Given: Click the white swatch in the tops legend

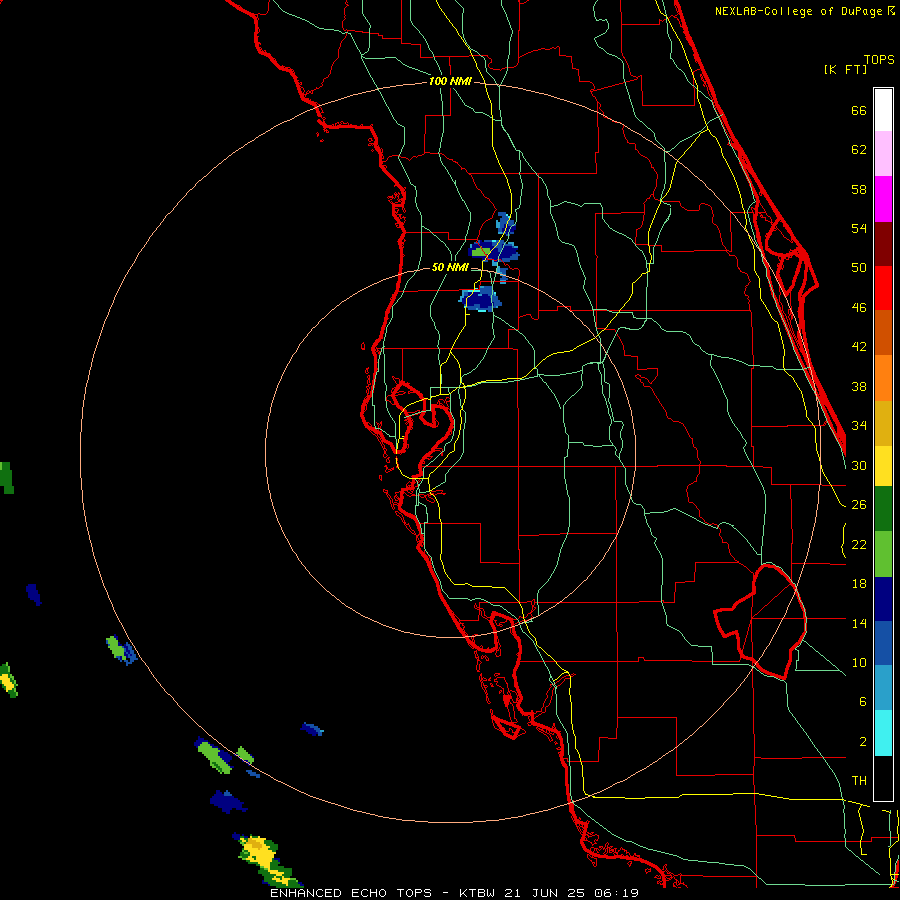Looking at the screenshot, I should click(x=883, y=110).
